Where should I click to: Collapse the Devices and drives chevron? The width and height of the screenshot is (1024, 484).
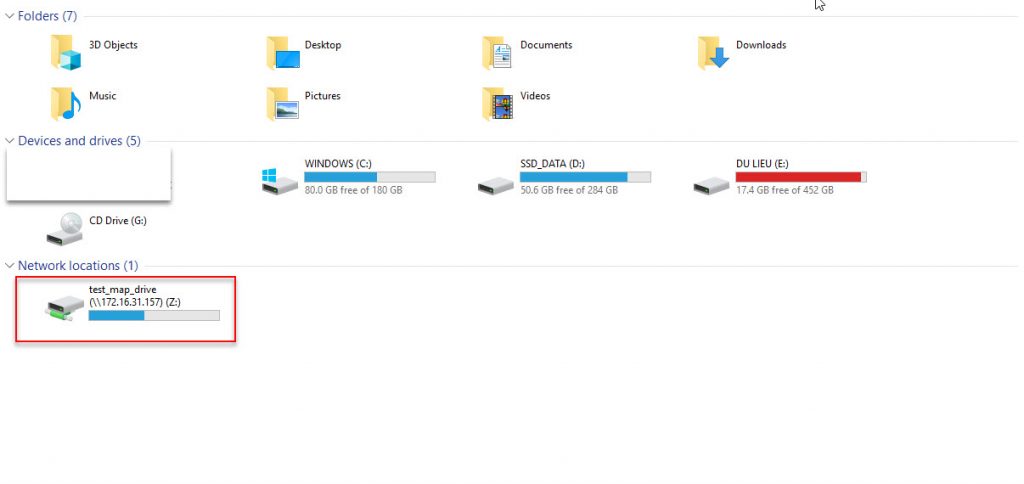pyautogui.click(x=9, y=140)
